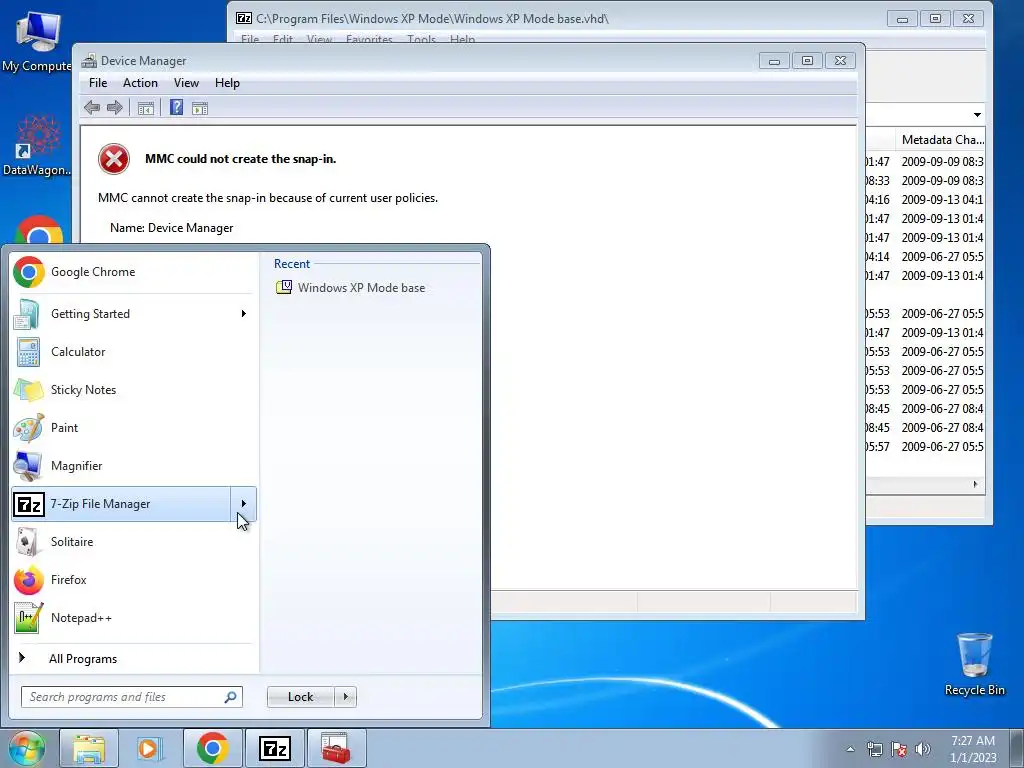Launch Solitaire from Start menu
Image resolution: width=1024 pixels, height=768 pixels.
[134, 541]
